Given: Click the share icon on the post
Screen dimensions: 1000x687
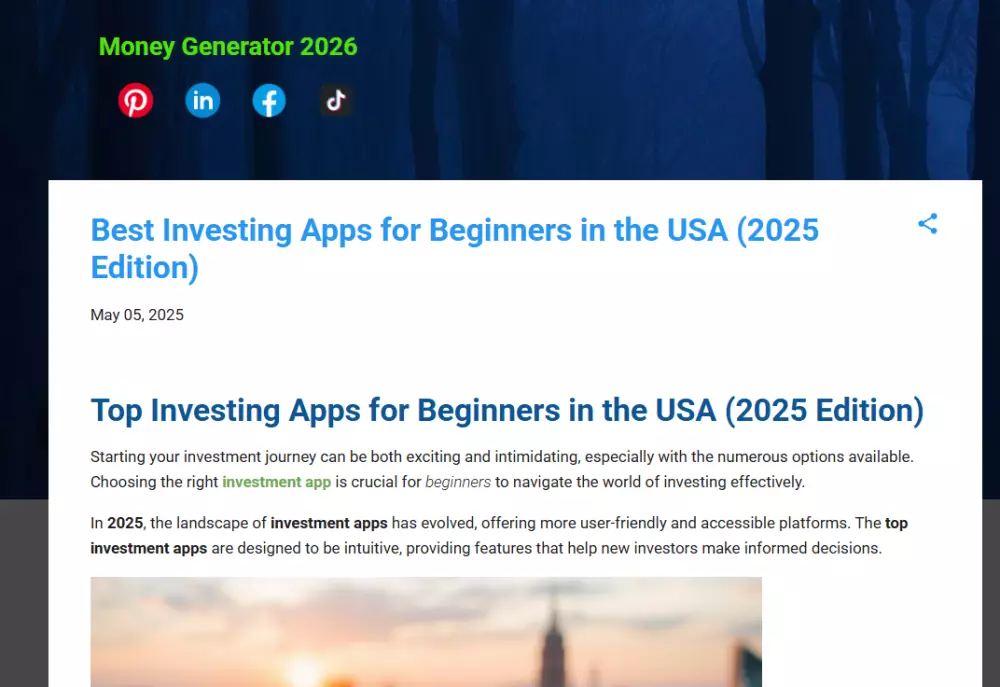Looking at the screenshot, I should [928, 224].
